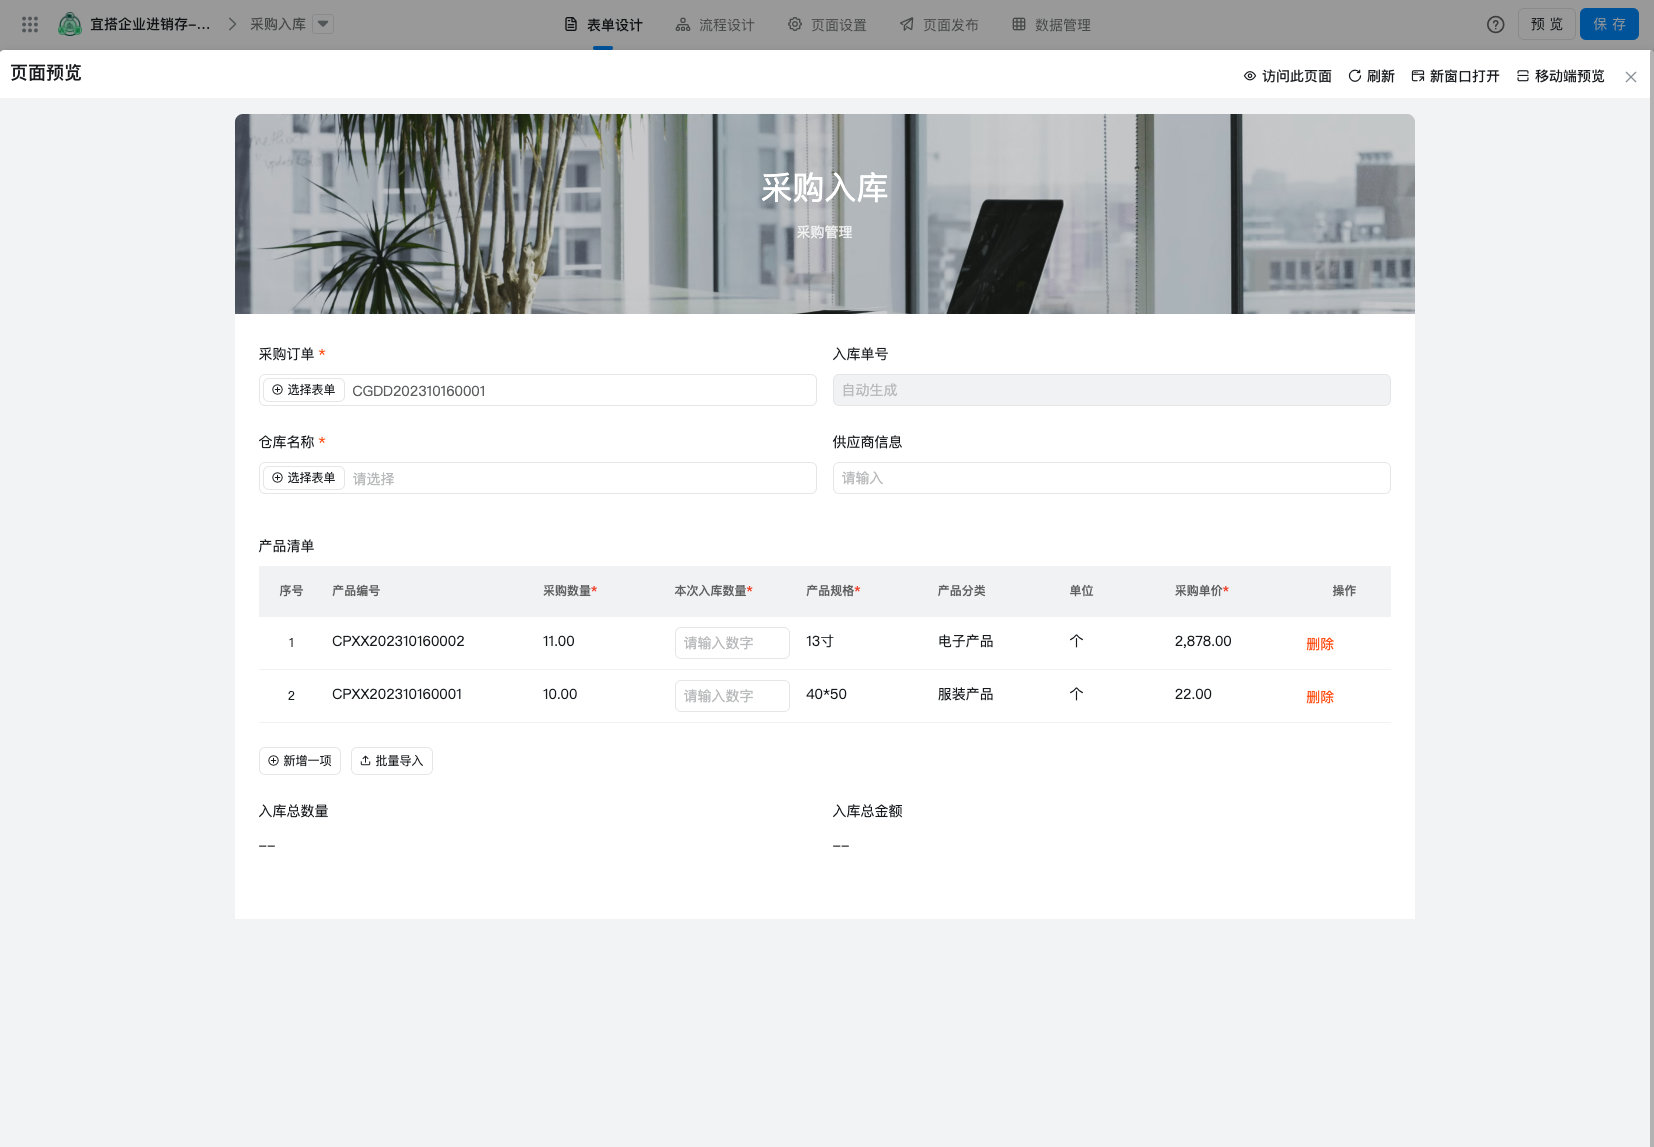The height and width of the screenshot is (1147, 1654).
Task: Click the 刷新 refresh button
Action: (x=1371, y=76)
